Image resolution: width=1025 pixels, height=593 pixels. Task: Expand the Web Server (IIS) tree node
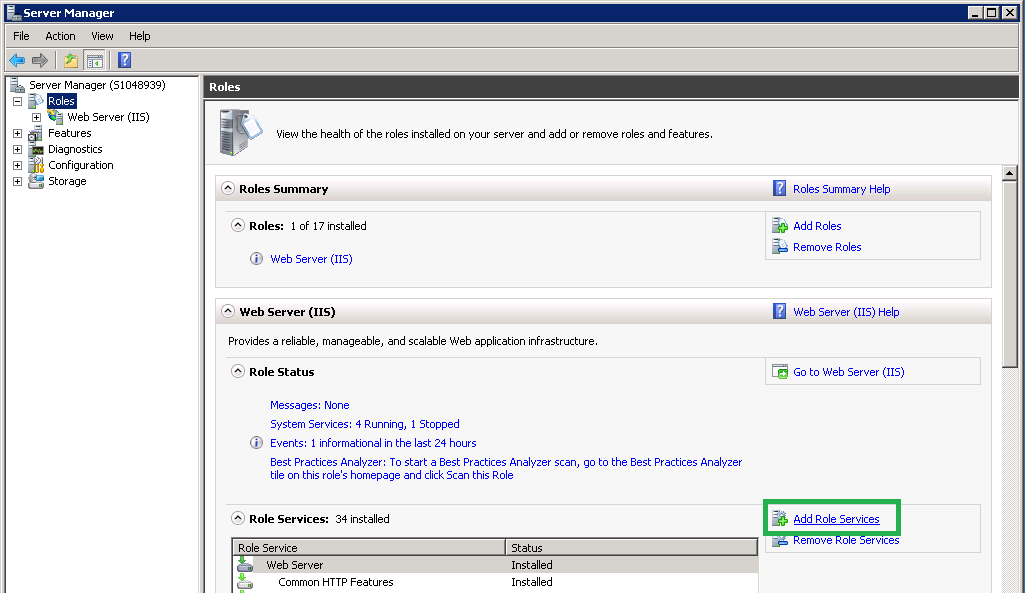(37, 118)
